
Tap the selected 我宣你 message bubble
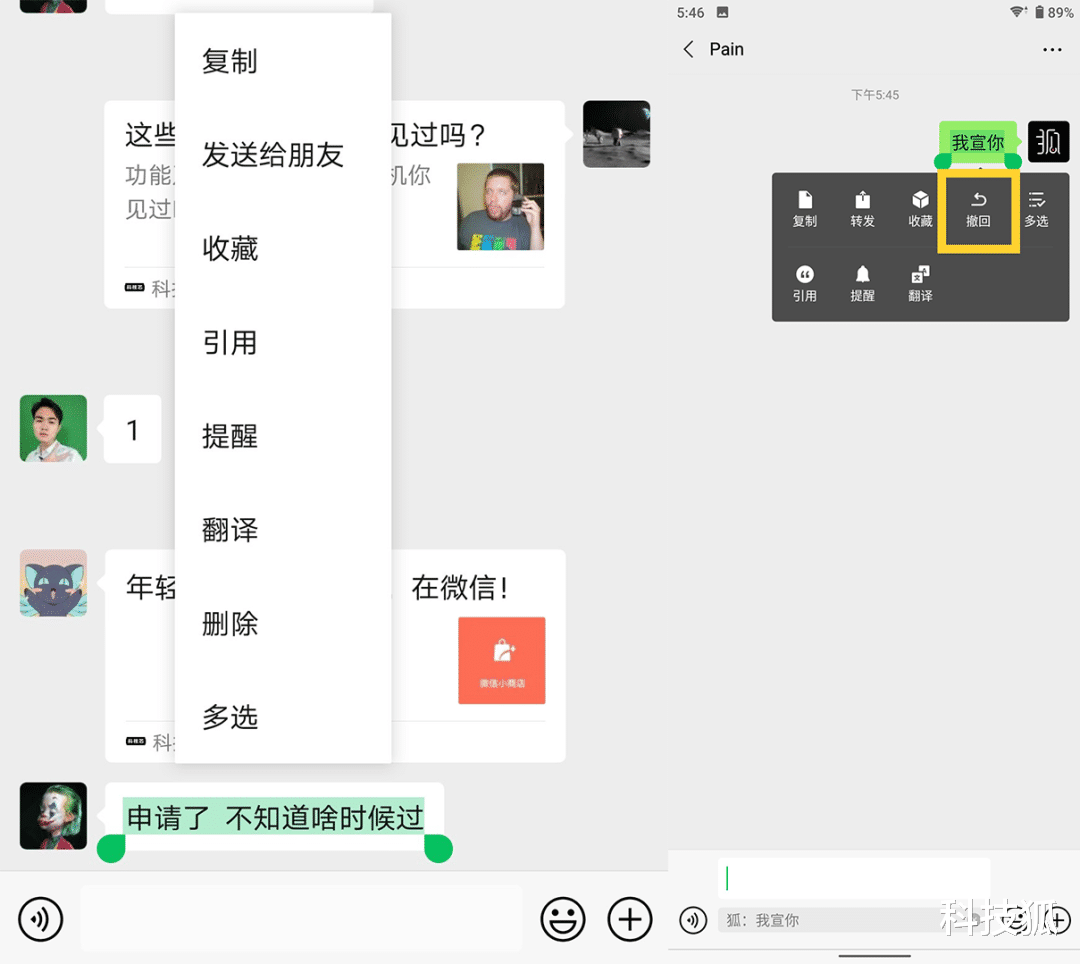pos(977,142)
